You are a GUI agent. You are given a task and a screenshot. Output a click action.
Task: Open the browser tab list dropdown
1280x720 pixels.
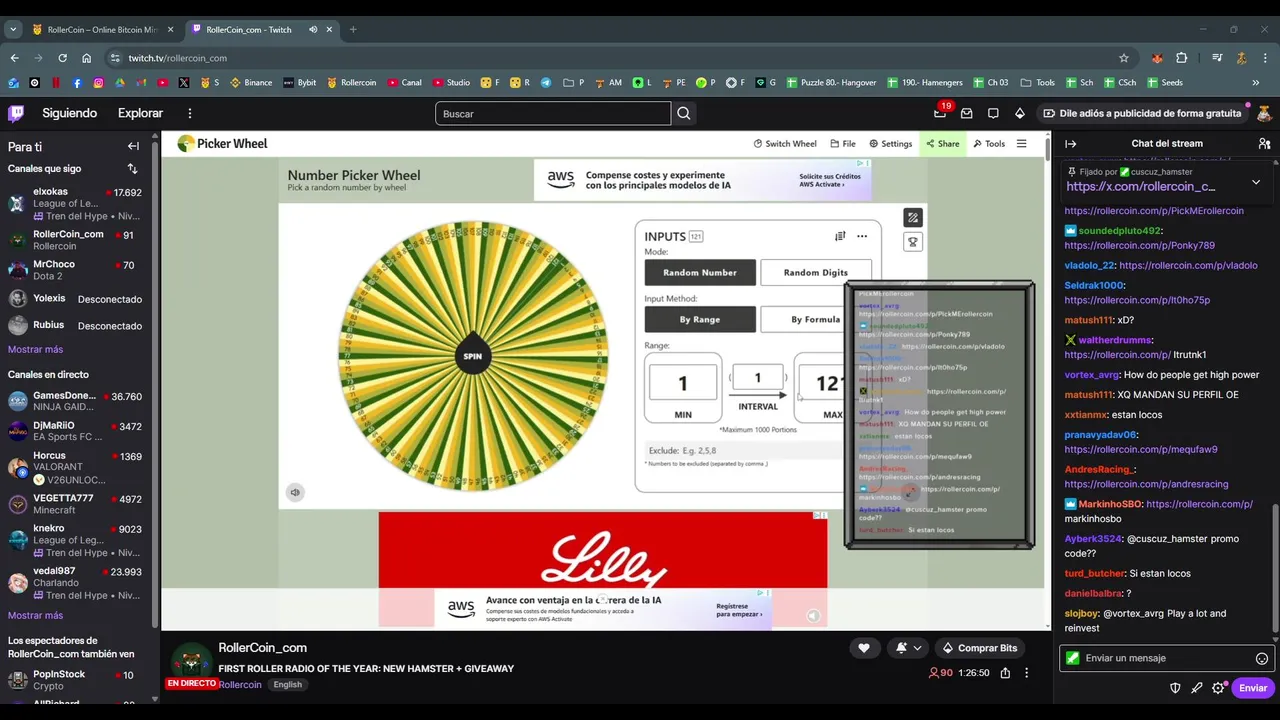(13, 30)
